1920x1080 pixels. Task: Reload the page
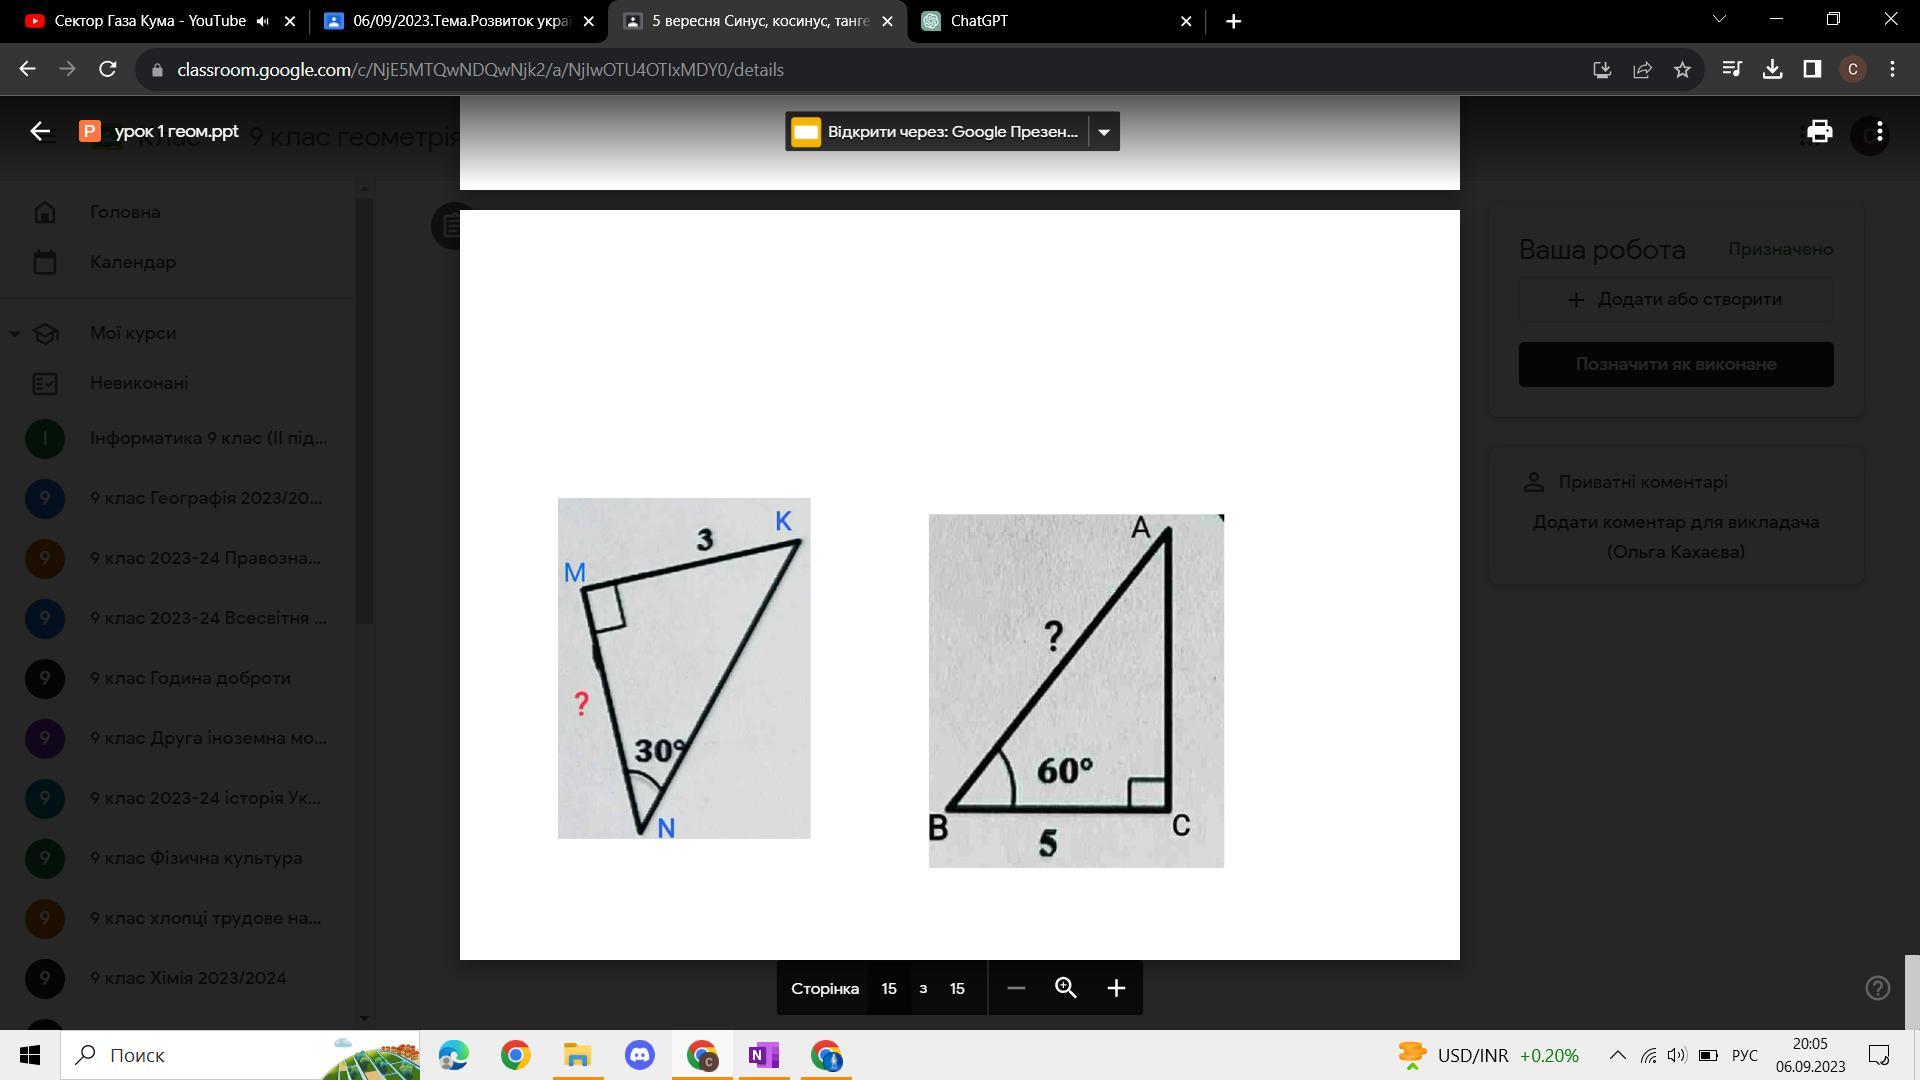click(x=108, y=70)
